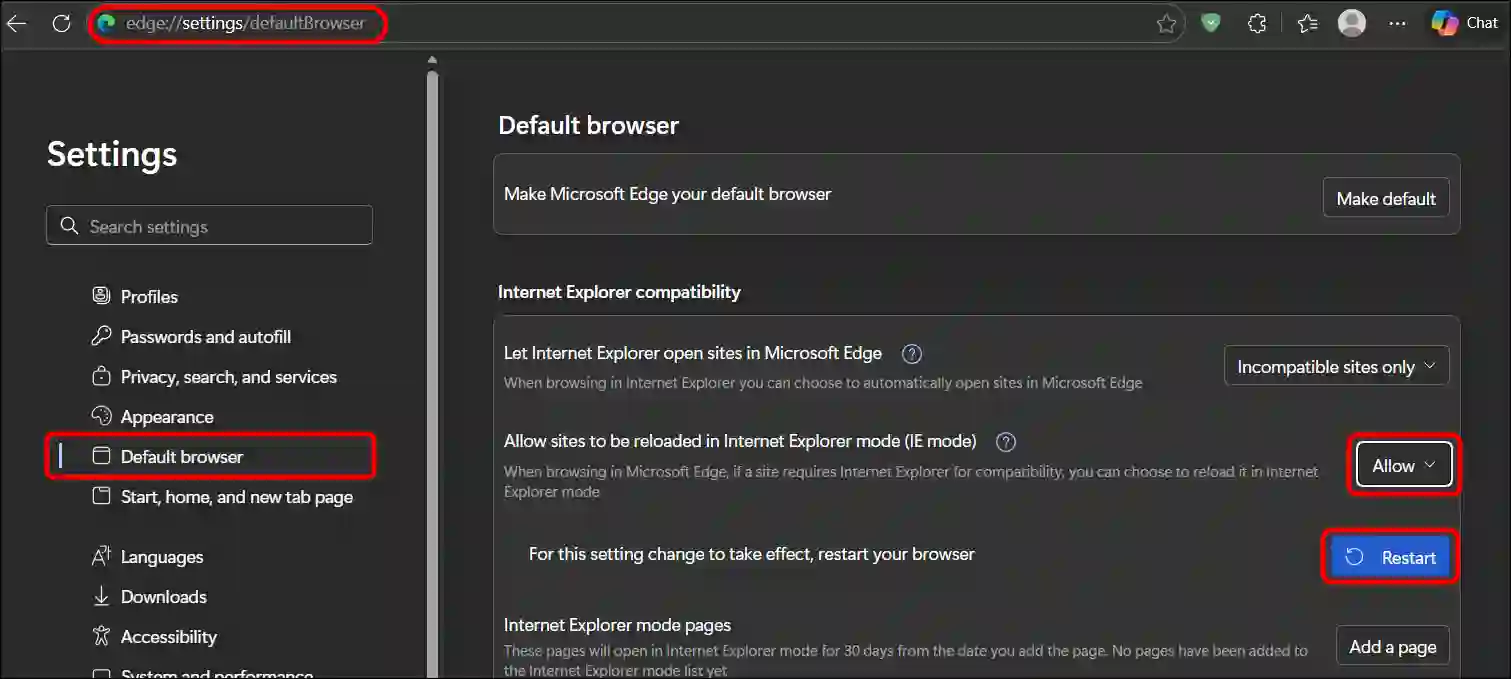Open the profile avatar menu
The image size is (1511, 679).
[x=1351, y=22]
